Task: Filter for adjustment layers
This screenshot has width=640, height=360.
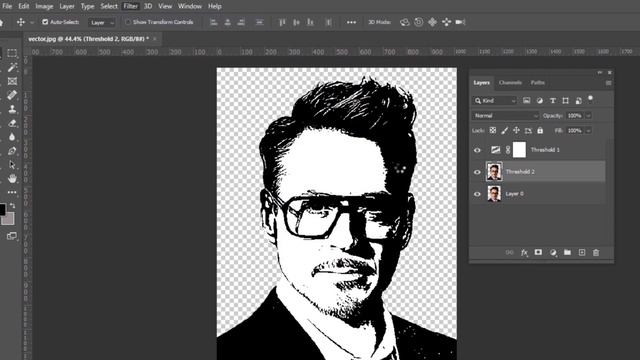Action: click(x=540, y=101)
